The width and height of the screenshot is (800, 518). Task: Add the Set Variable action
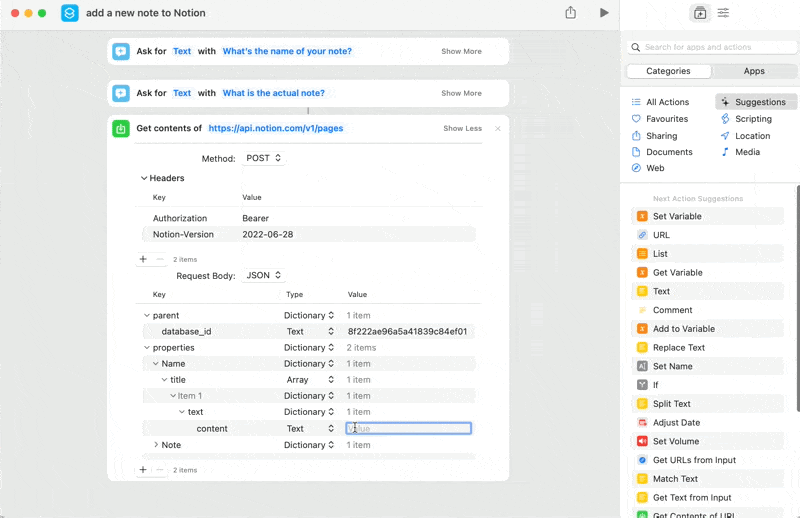click(708, 216)
